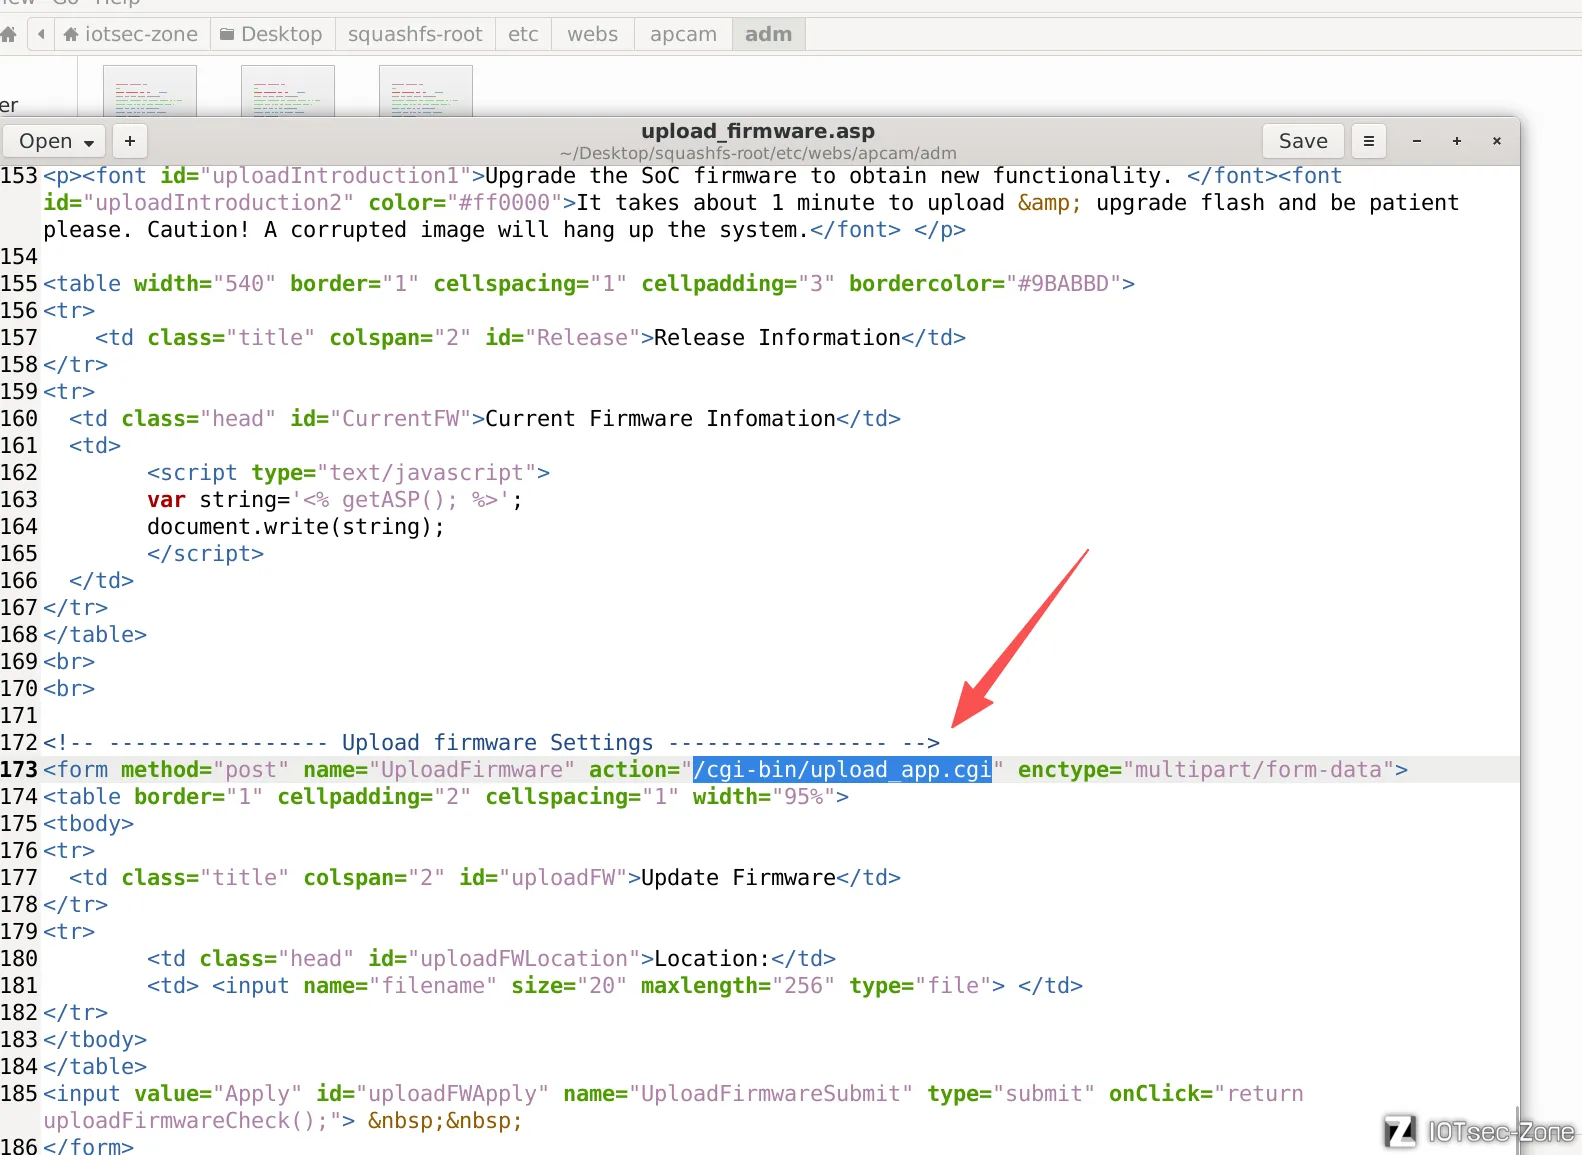Go to iotsec-zone folder in the path bar

tap(131, 34)
